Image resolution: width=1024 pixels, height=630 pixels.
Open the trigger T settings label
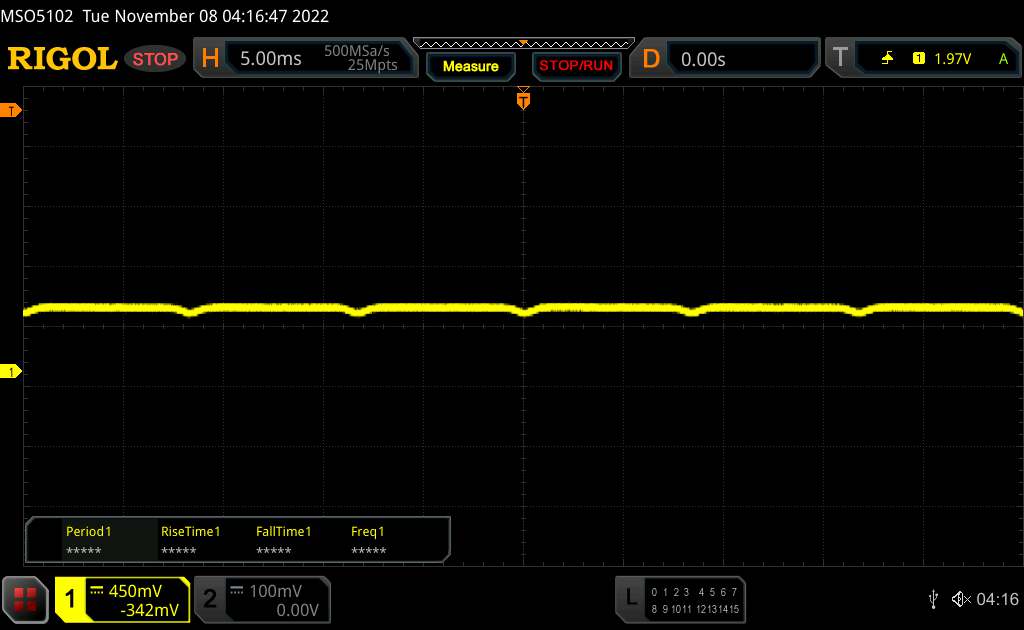coord(840,57)
